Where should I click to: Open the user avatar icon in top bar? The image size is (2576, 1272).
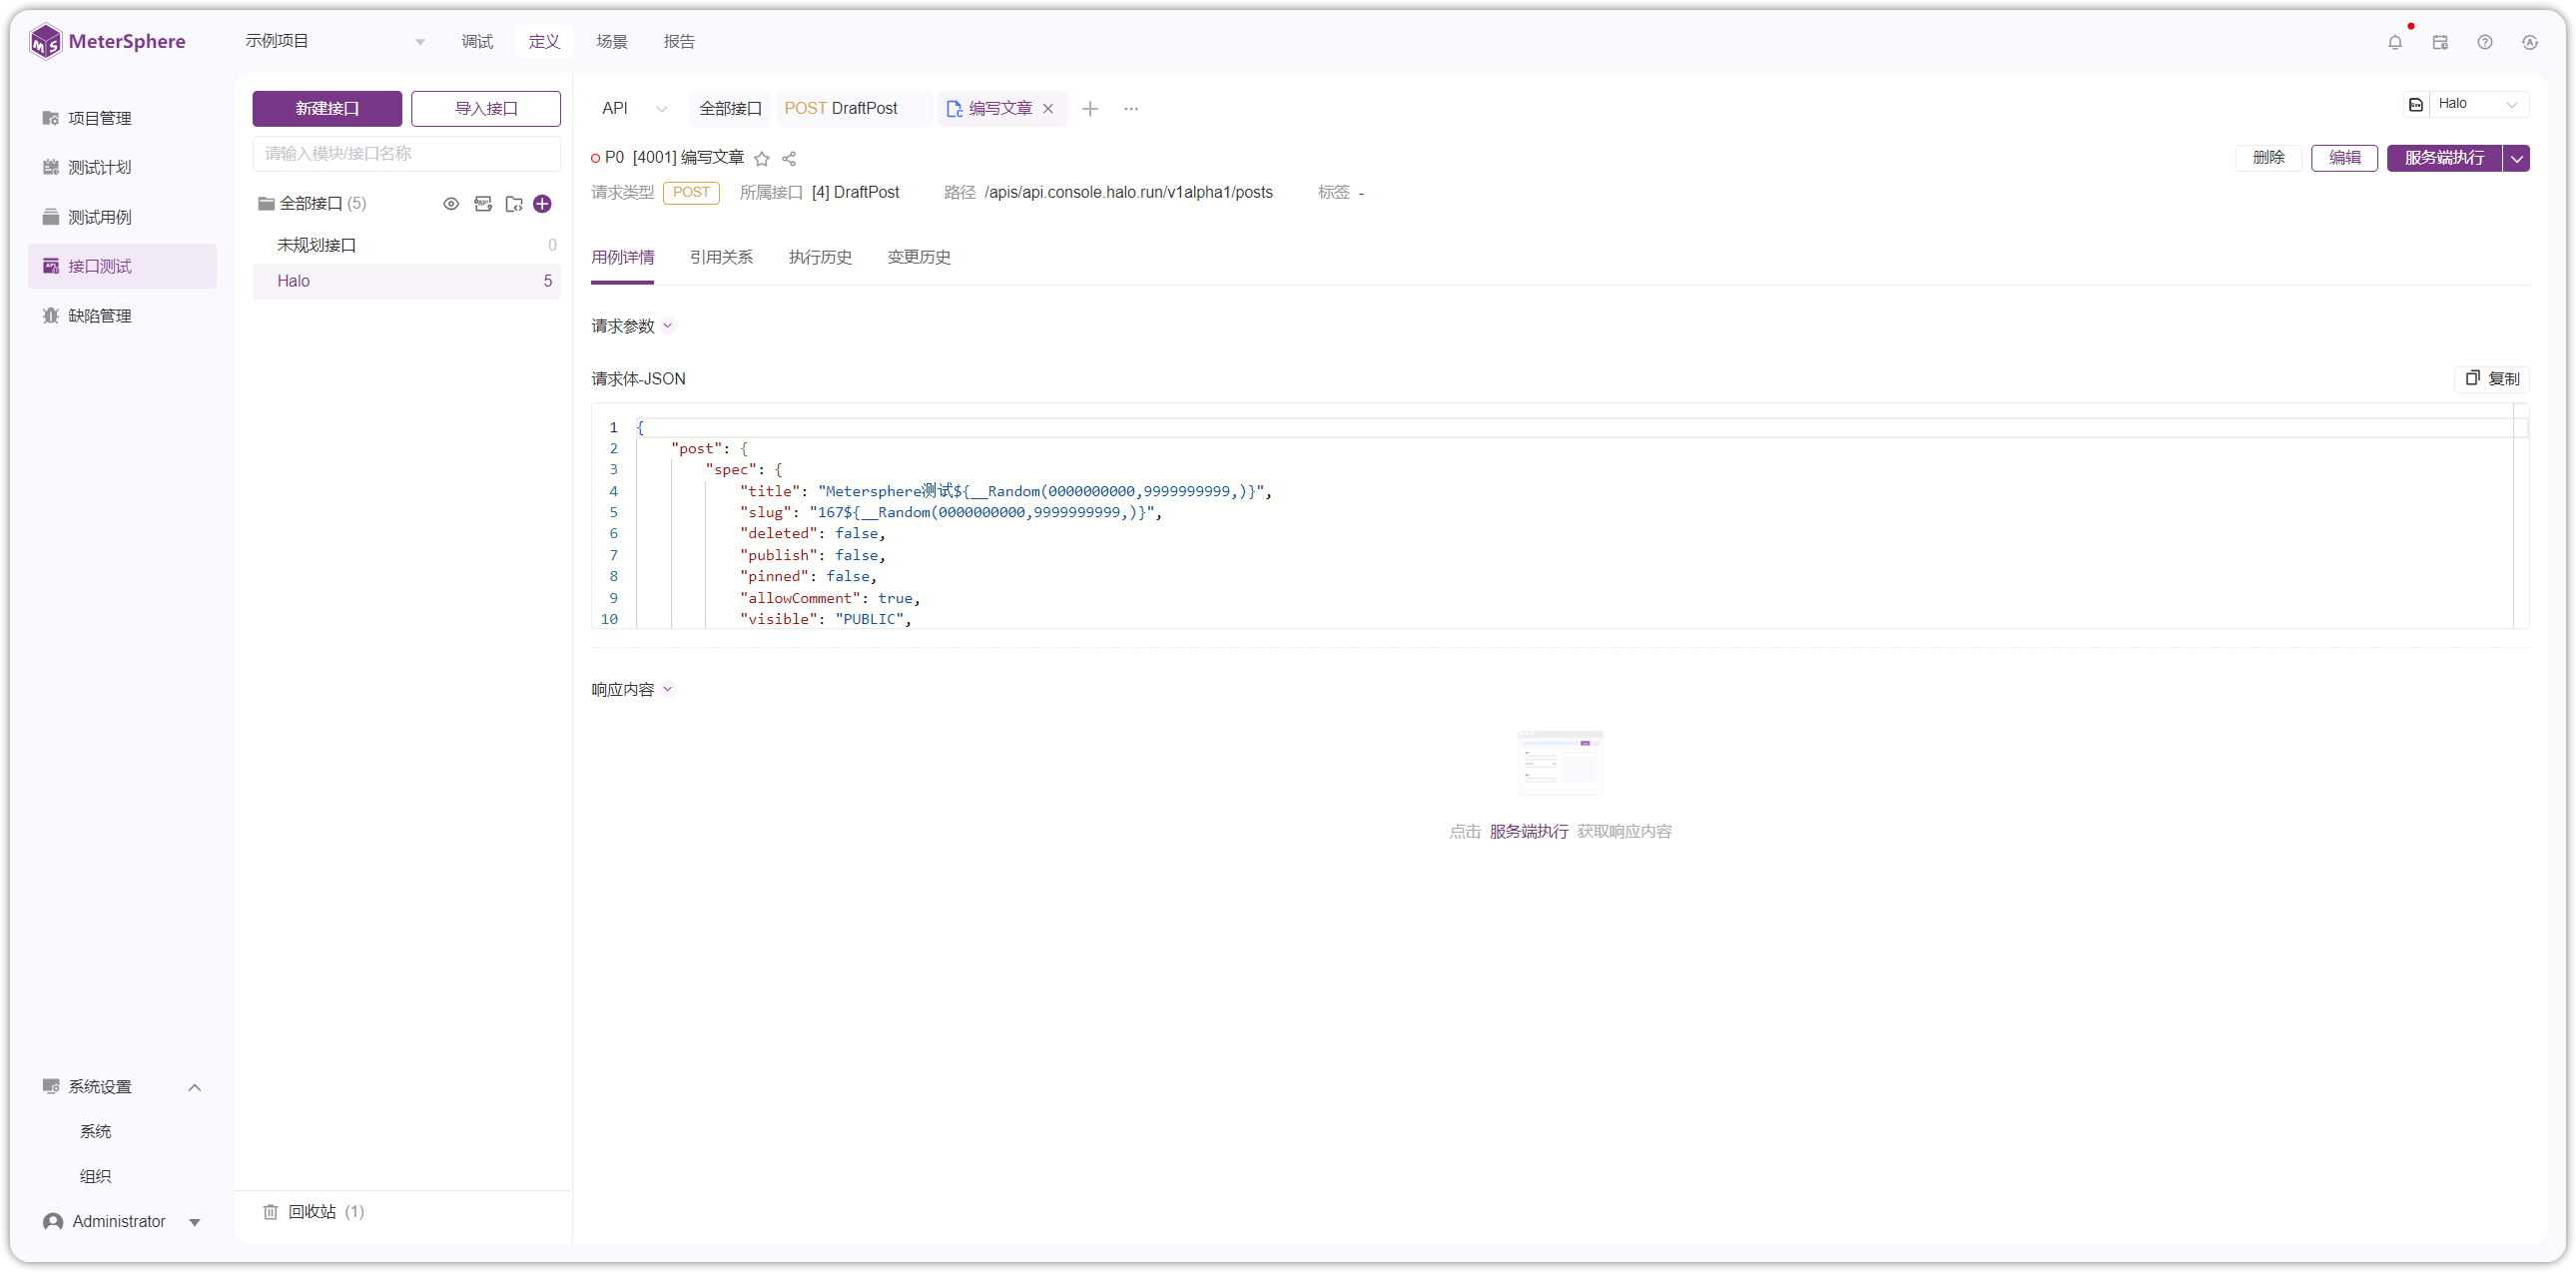click(2530, 42)
